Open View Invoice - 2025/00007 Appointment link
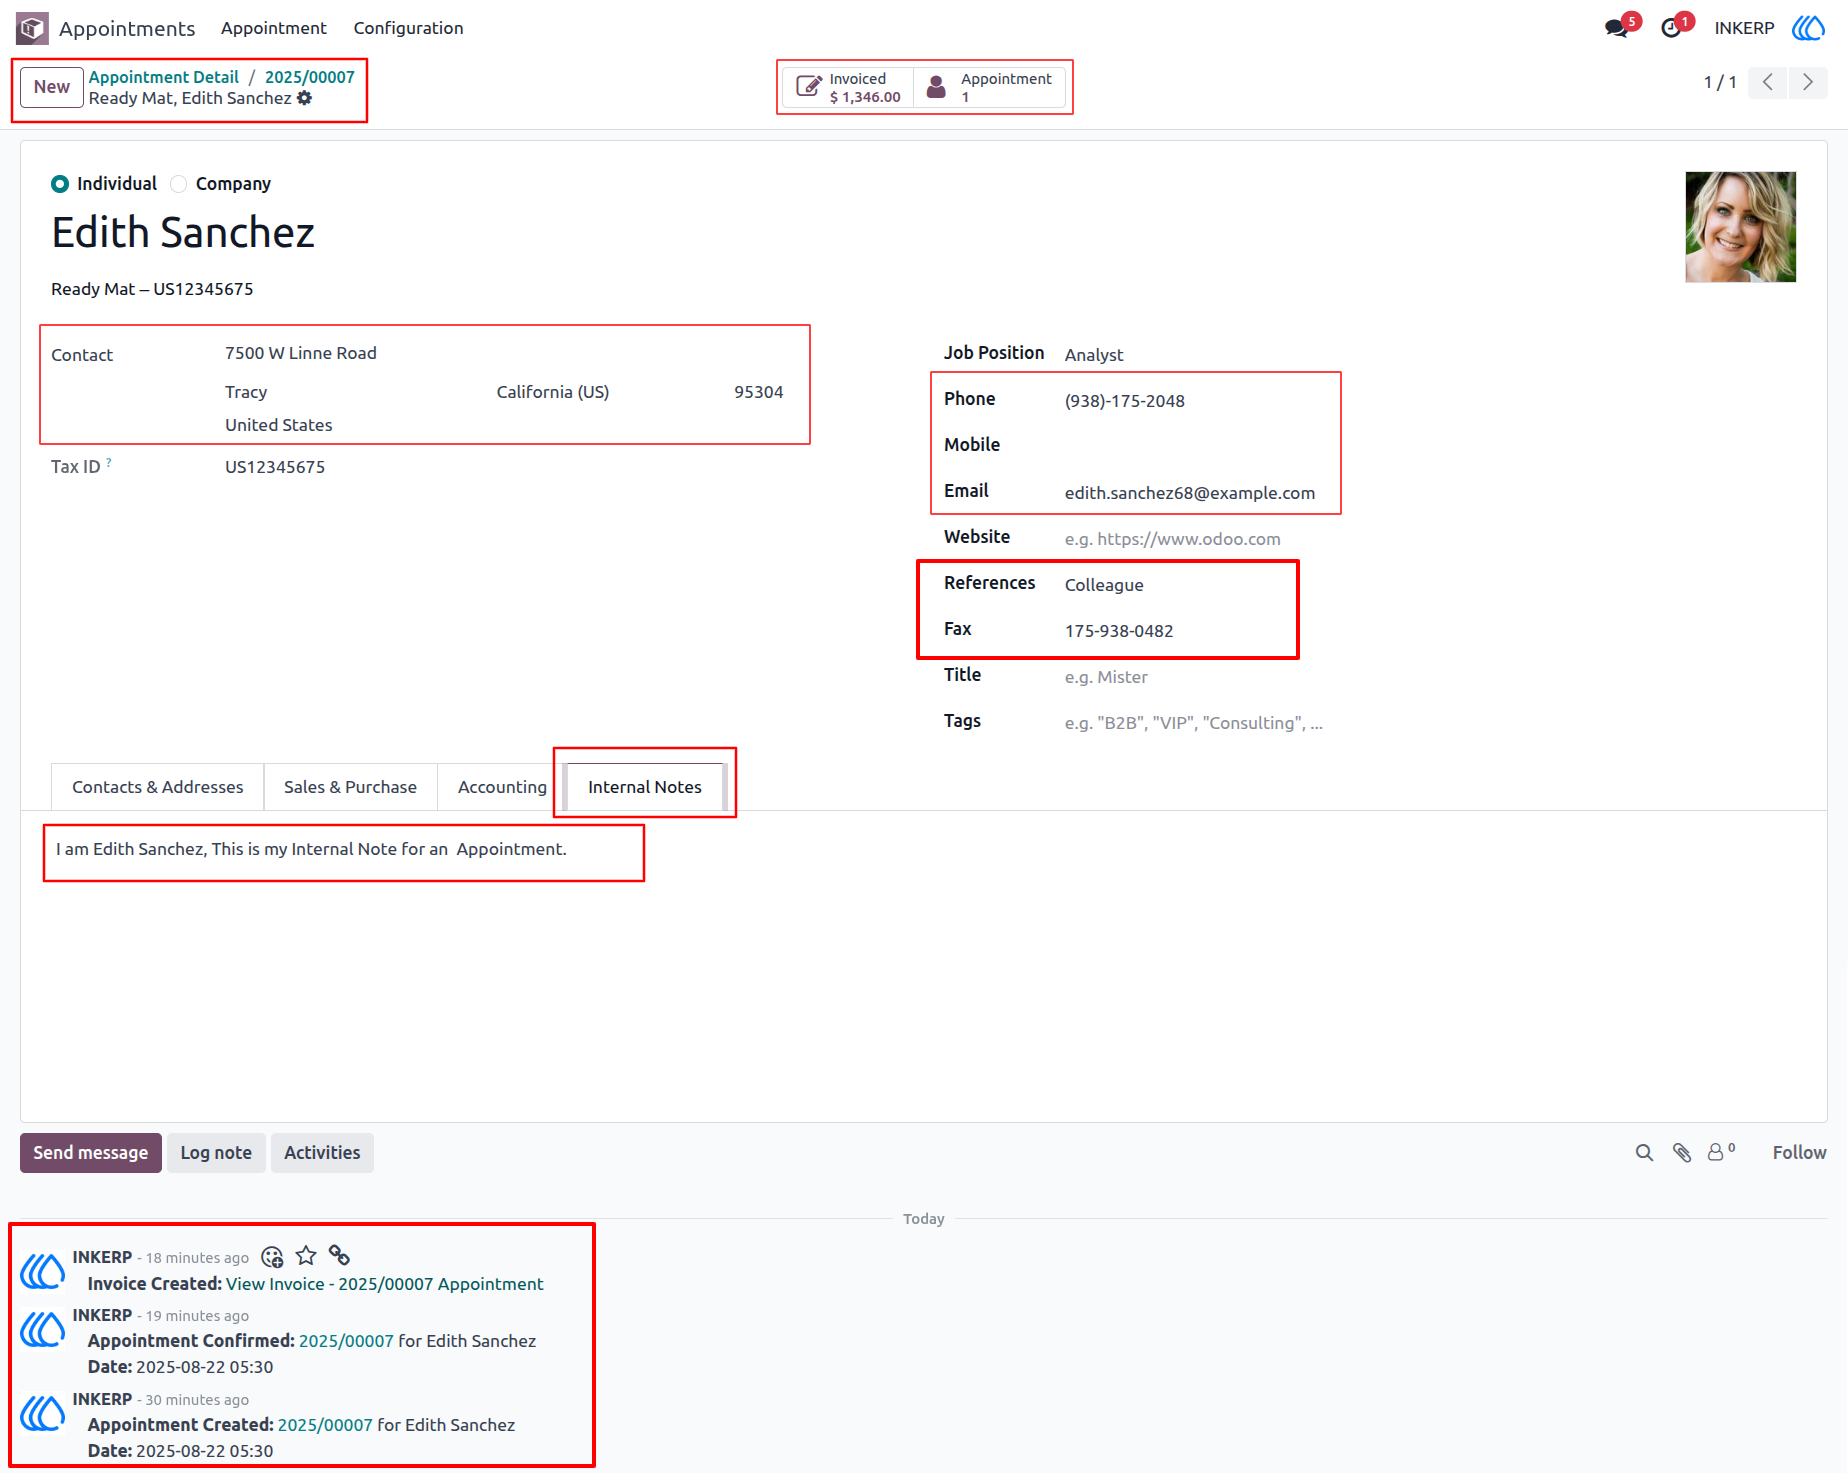The height and width of the screenshot is (1473, 1848). (385, 1284)
